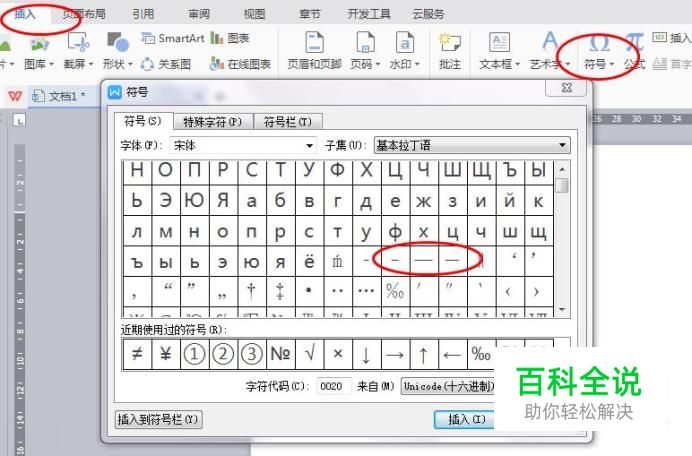The width and height of the screenshot is (692, 456).
Task: Expand the 截屏 dropdown arrow
Action: tap(91, 64)
